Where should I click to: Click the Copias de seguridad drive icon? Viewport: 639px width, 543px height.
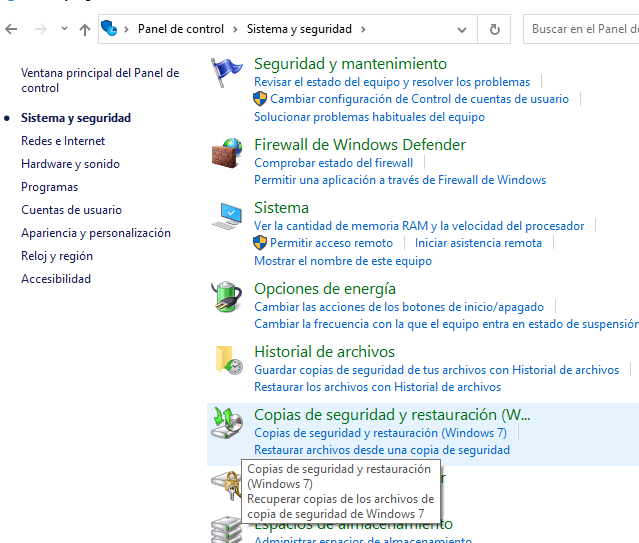[x=227, y=423]
